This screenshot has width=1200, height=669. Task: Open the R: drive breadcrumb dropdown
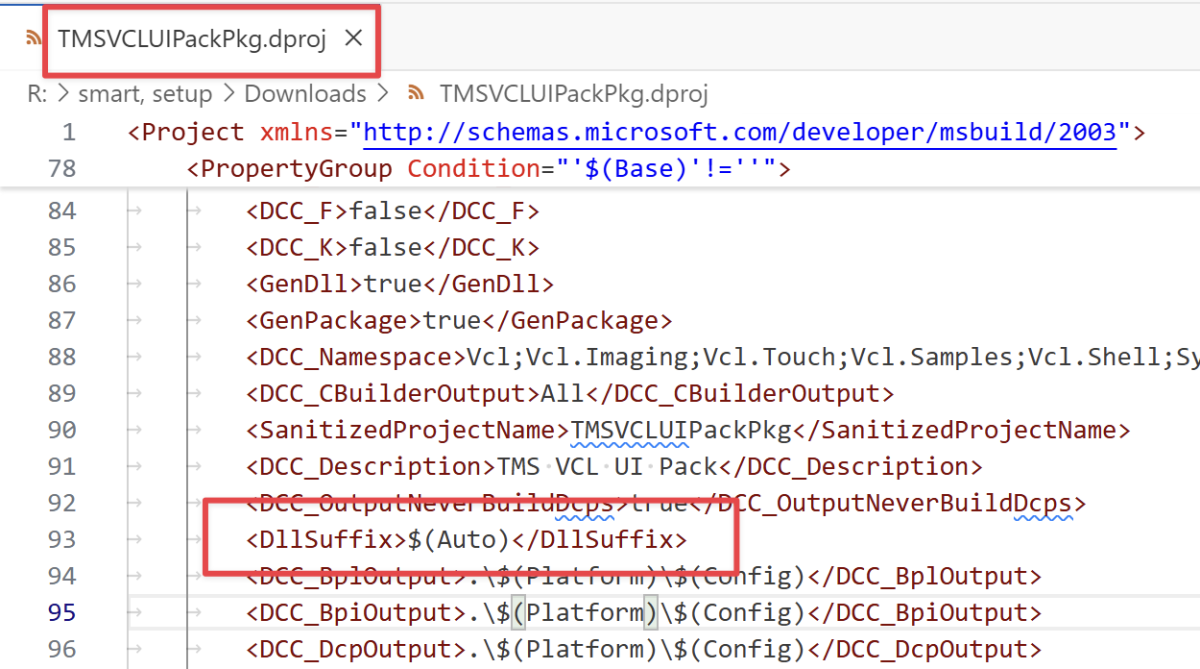click(x=36, y=94)
